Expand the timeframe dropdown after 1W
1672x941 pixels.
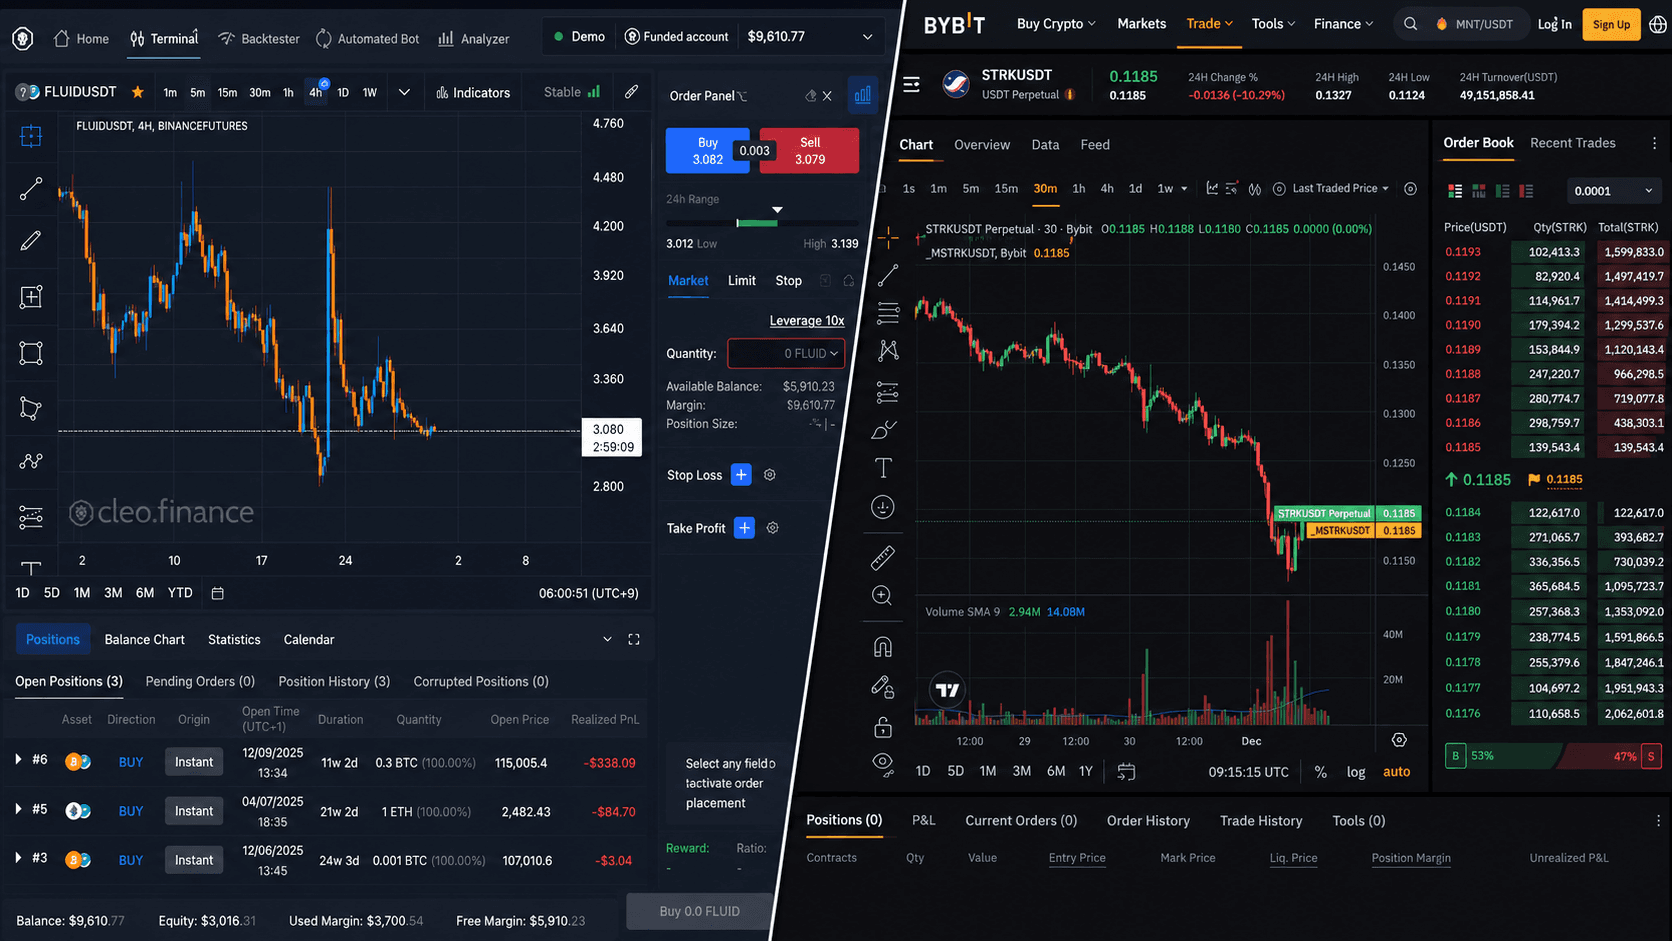click(404, 93)
